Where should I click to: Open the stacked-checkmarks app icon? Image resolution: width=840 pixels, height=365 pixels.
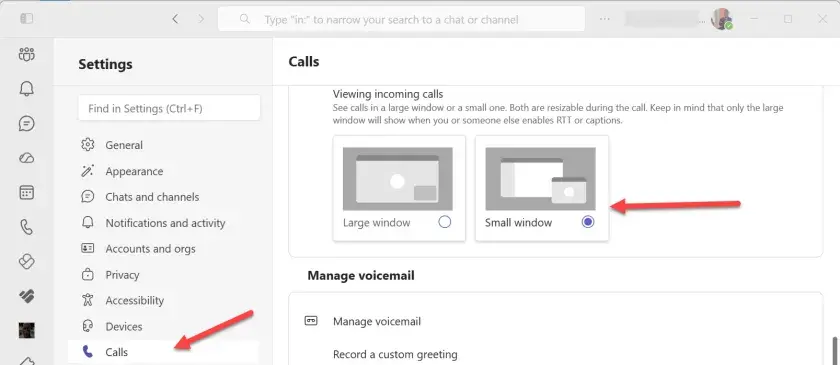pyautogui.click(x=26, y=296)
